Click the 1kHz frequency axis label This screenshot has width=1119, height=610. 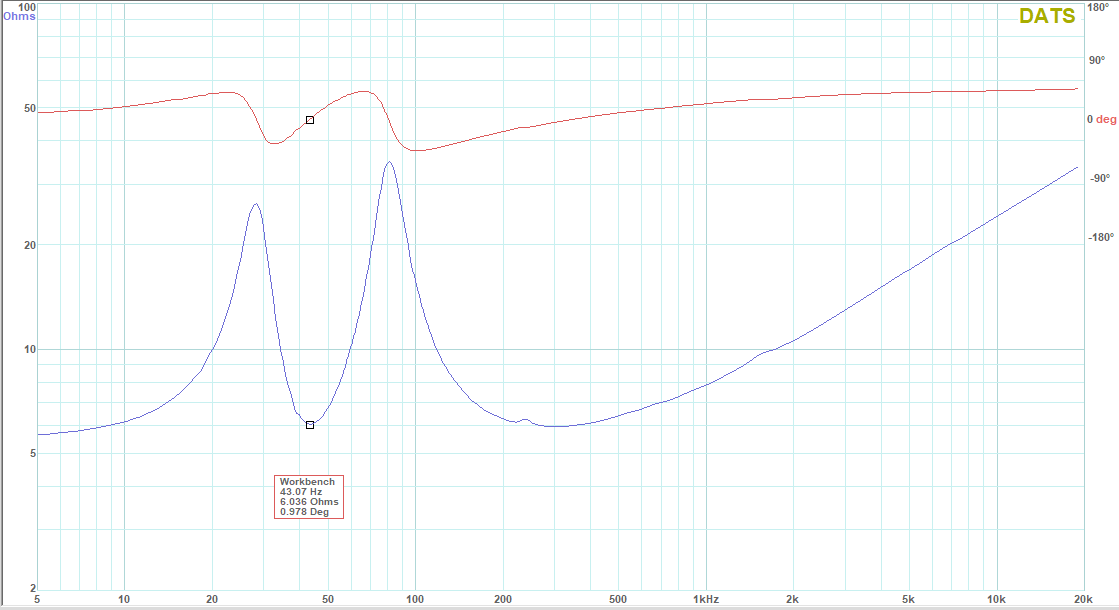(705, 599)
